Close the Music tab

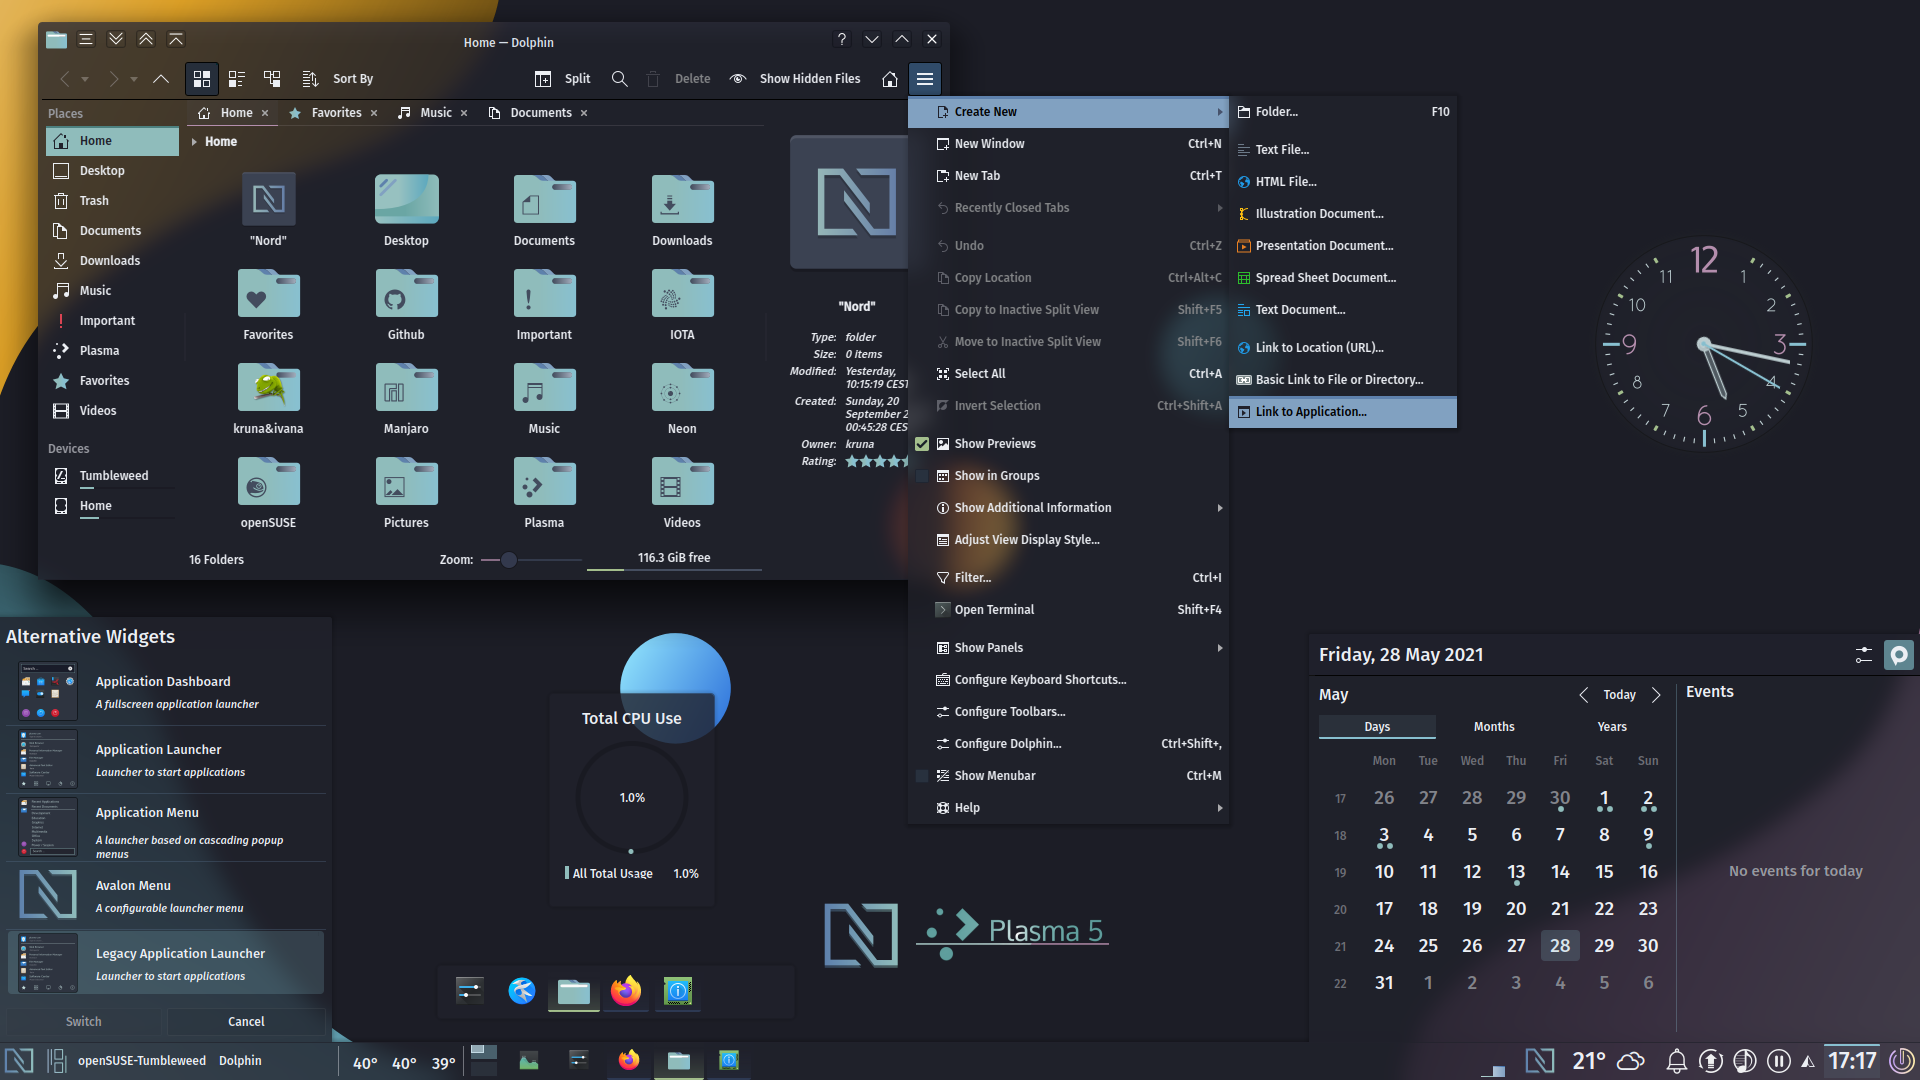pos(464,113)
